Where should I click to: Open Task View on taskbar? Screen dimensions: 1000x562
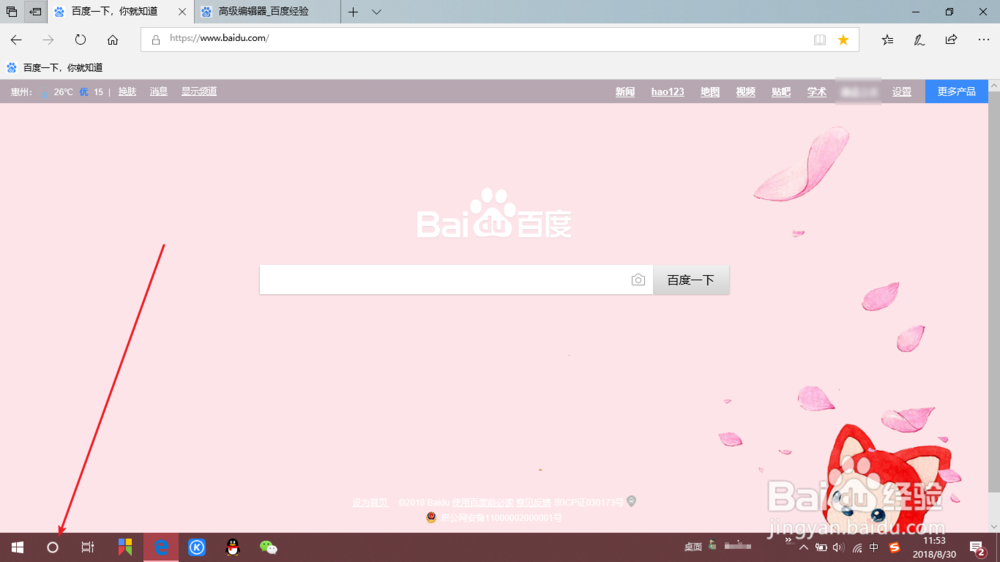87,547
